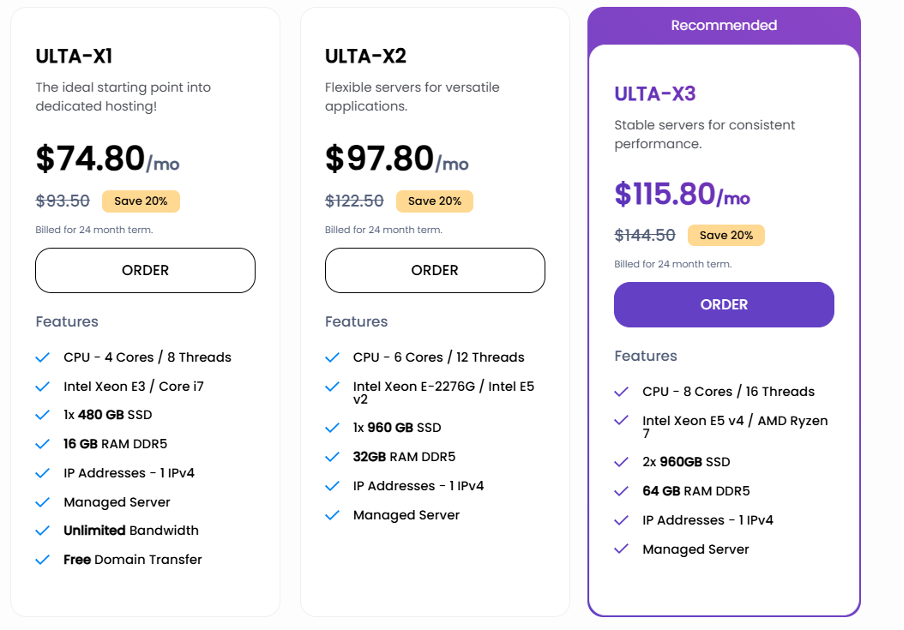This screenshot has width=904, height=630.
Task: Select the ULTA-X2 plan title
Action: pos(356,56)
